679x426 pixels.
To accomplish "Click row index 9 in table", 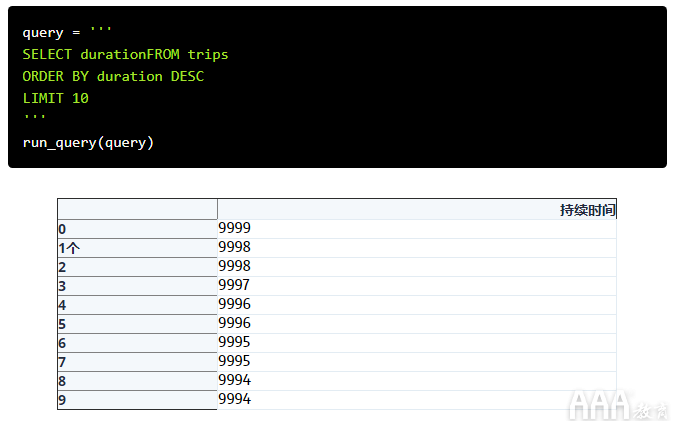I will pyautogui.click(x=63, y=400).
